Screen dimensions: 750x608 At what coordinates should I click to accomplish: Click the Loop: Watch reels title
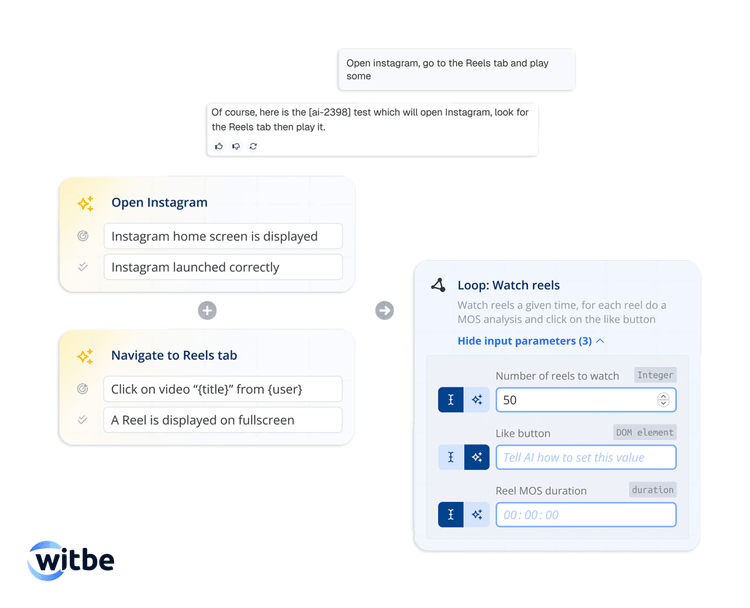click(508, 285)
